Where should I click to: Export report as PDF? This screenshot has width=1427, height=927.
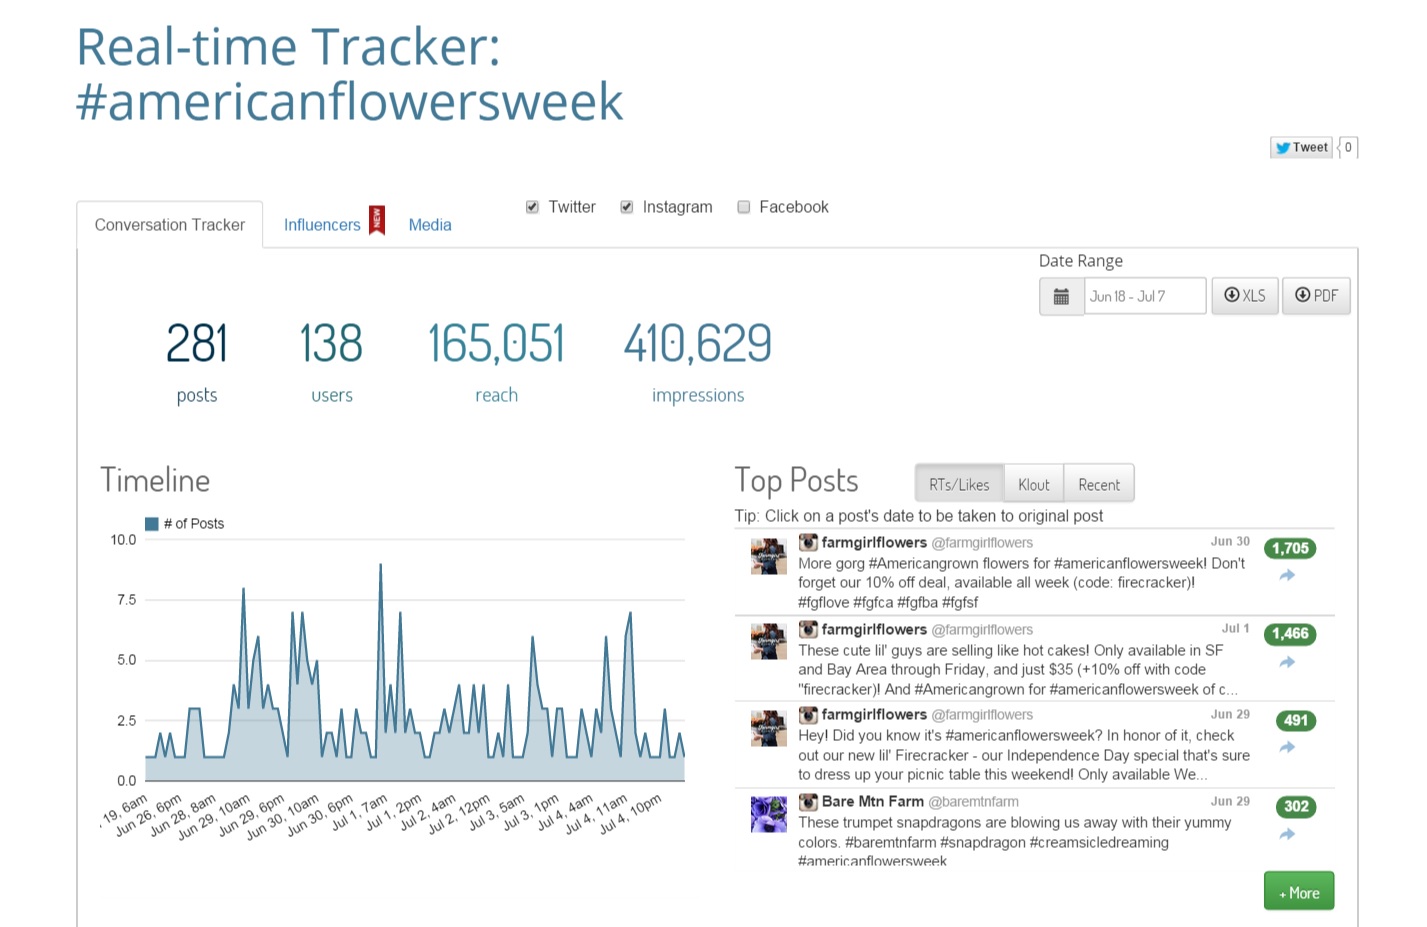[x=1316, y=295]
